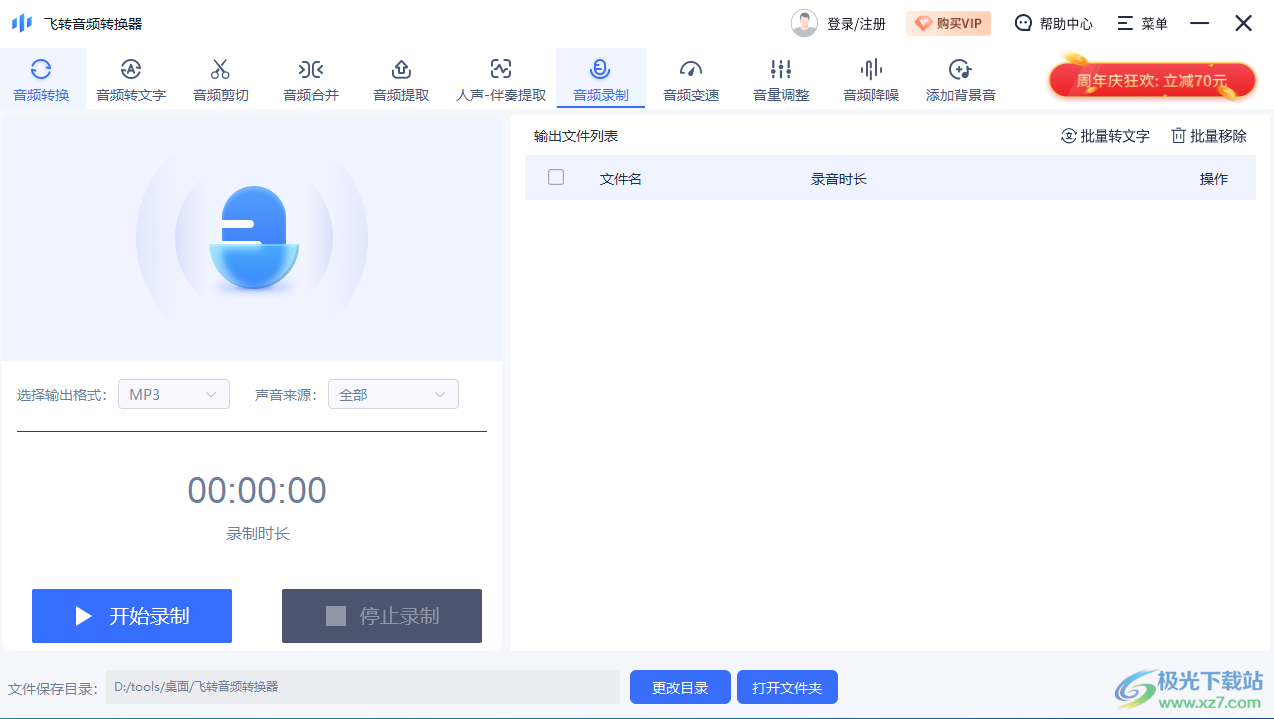The width and height of the screenshot is (1274, 719).
Task: Open the 音频转文字 transcription tool
Action: point(131,78)
